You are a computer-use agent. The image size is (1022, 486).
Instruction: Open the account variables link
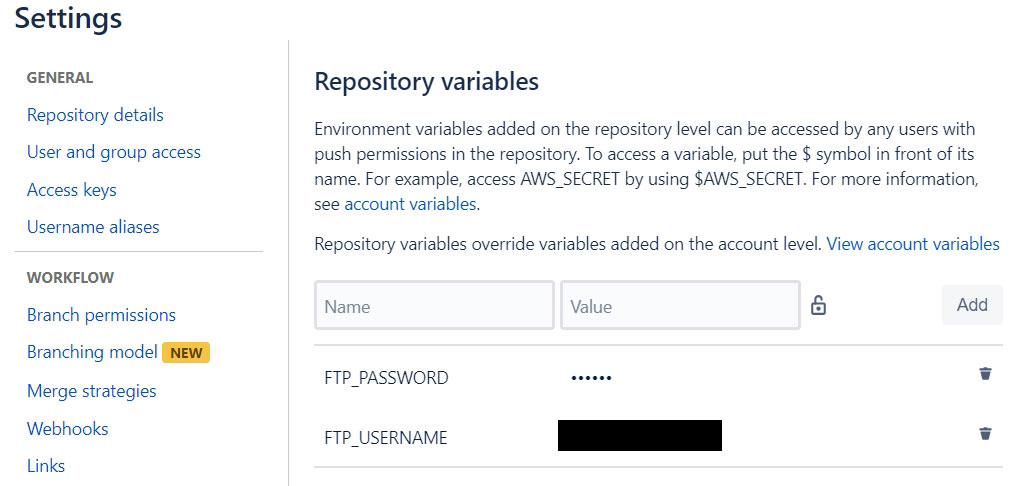click(x=410, y=204)
